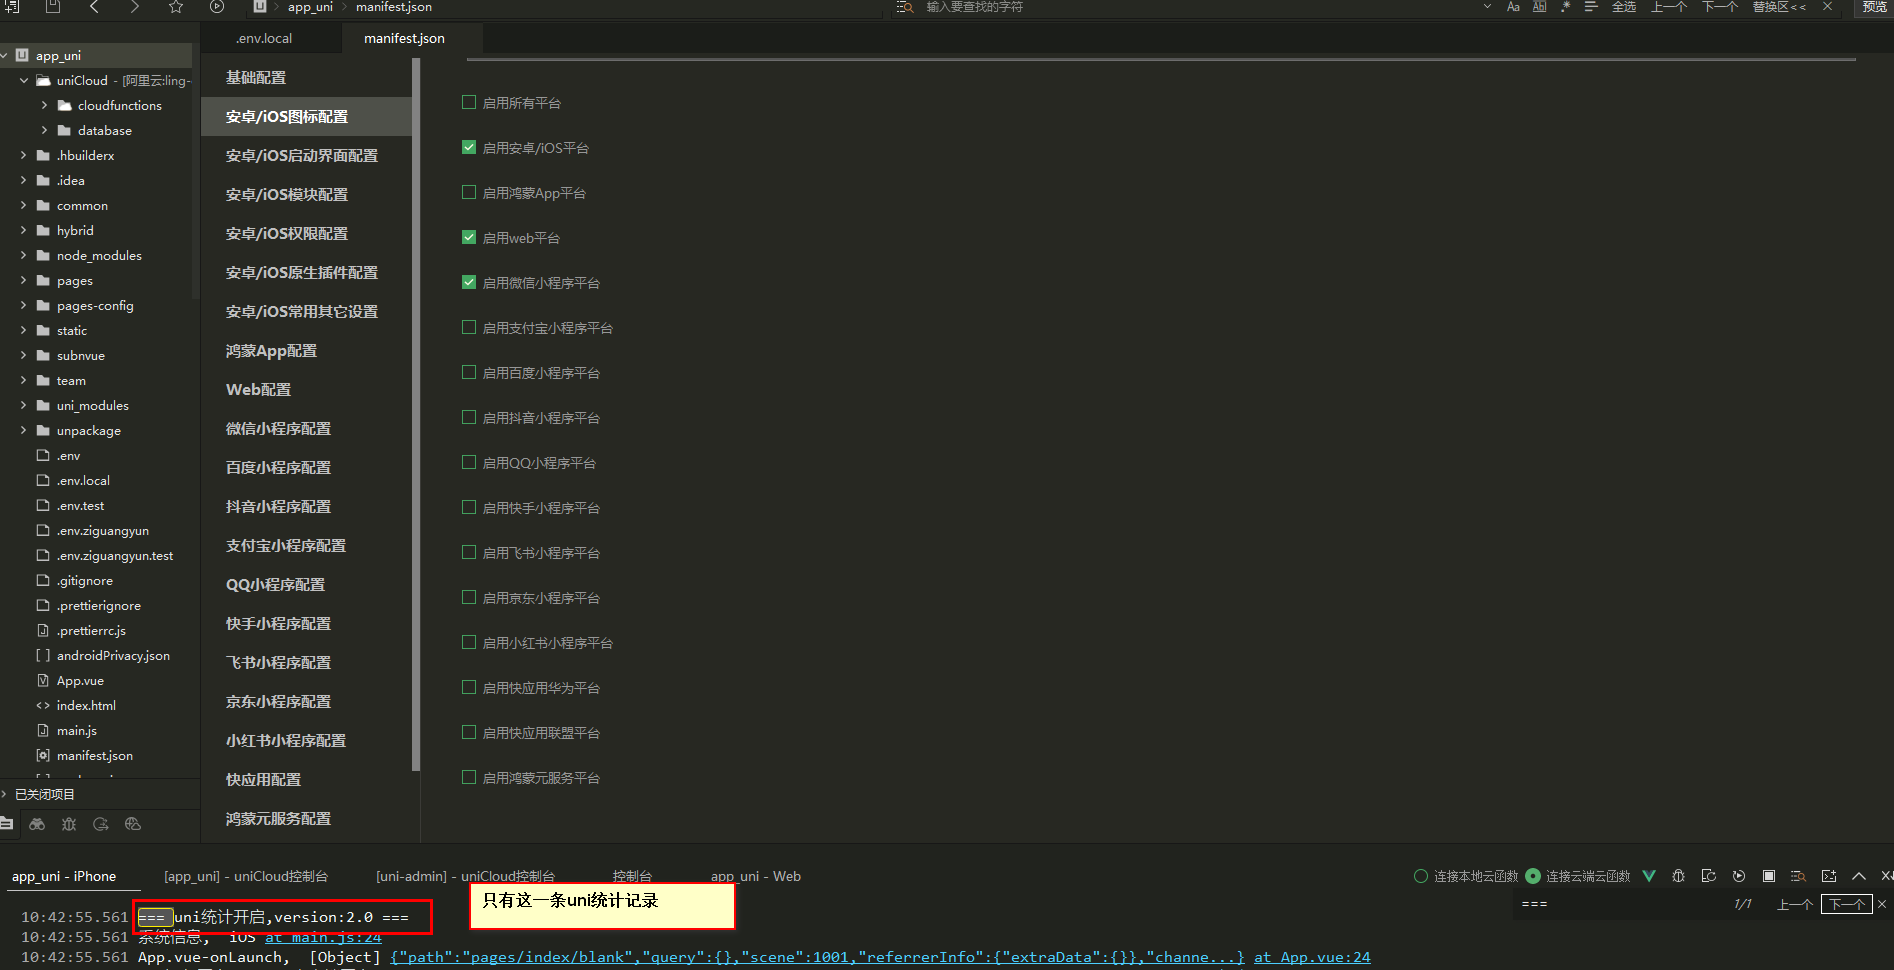The image size is (1894, 970).
Task: Check the 启用支付宝小程序平台 checkbox
Action: [469, 327]
